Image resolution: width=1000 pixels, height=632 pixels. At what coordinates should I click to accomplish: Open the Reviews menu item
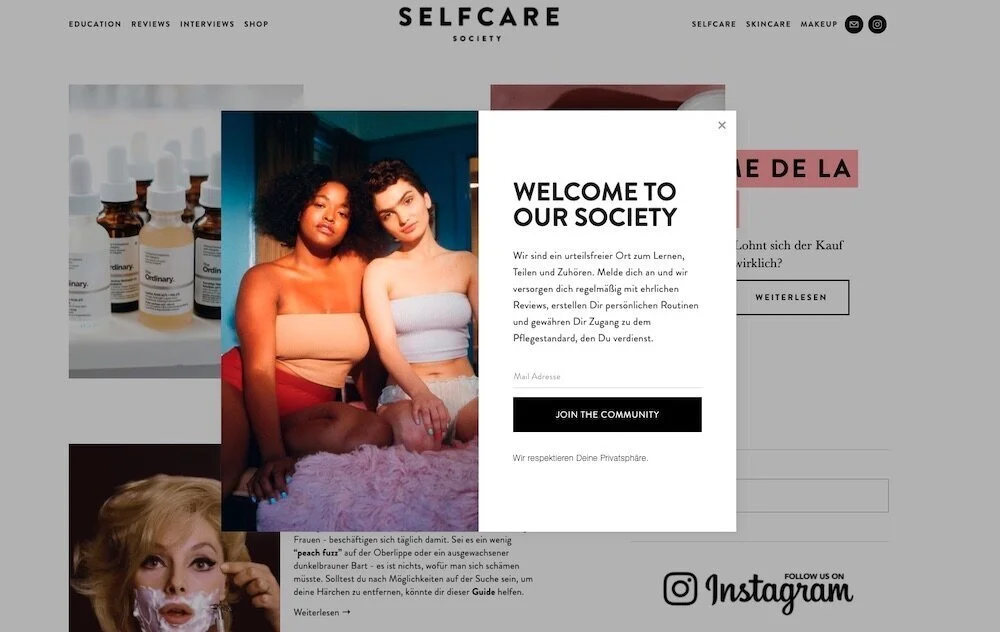[151, 24]
